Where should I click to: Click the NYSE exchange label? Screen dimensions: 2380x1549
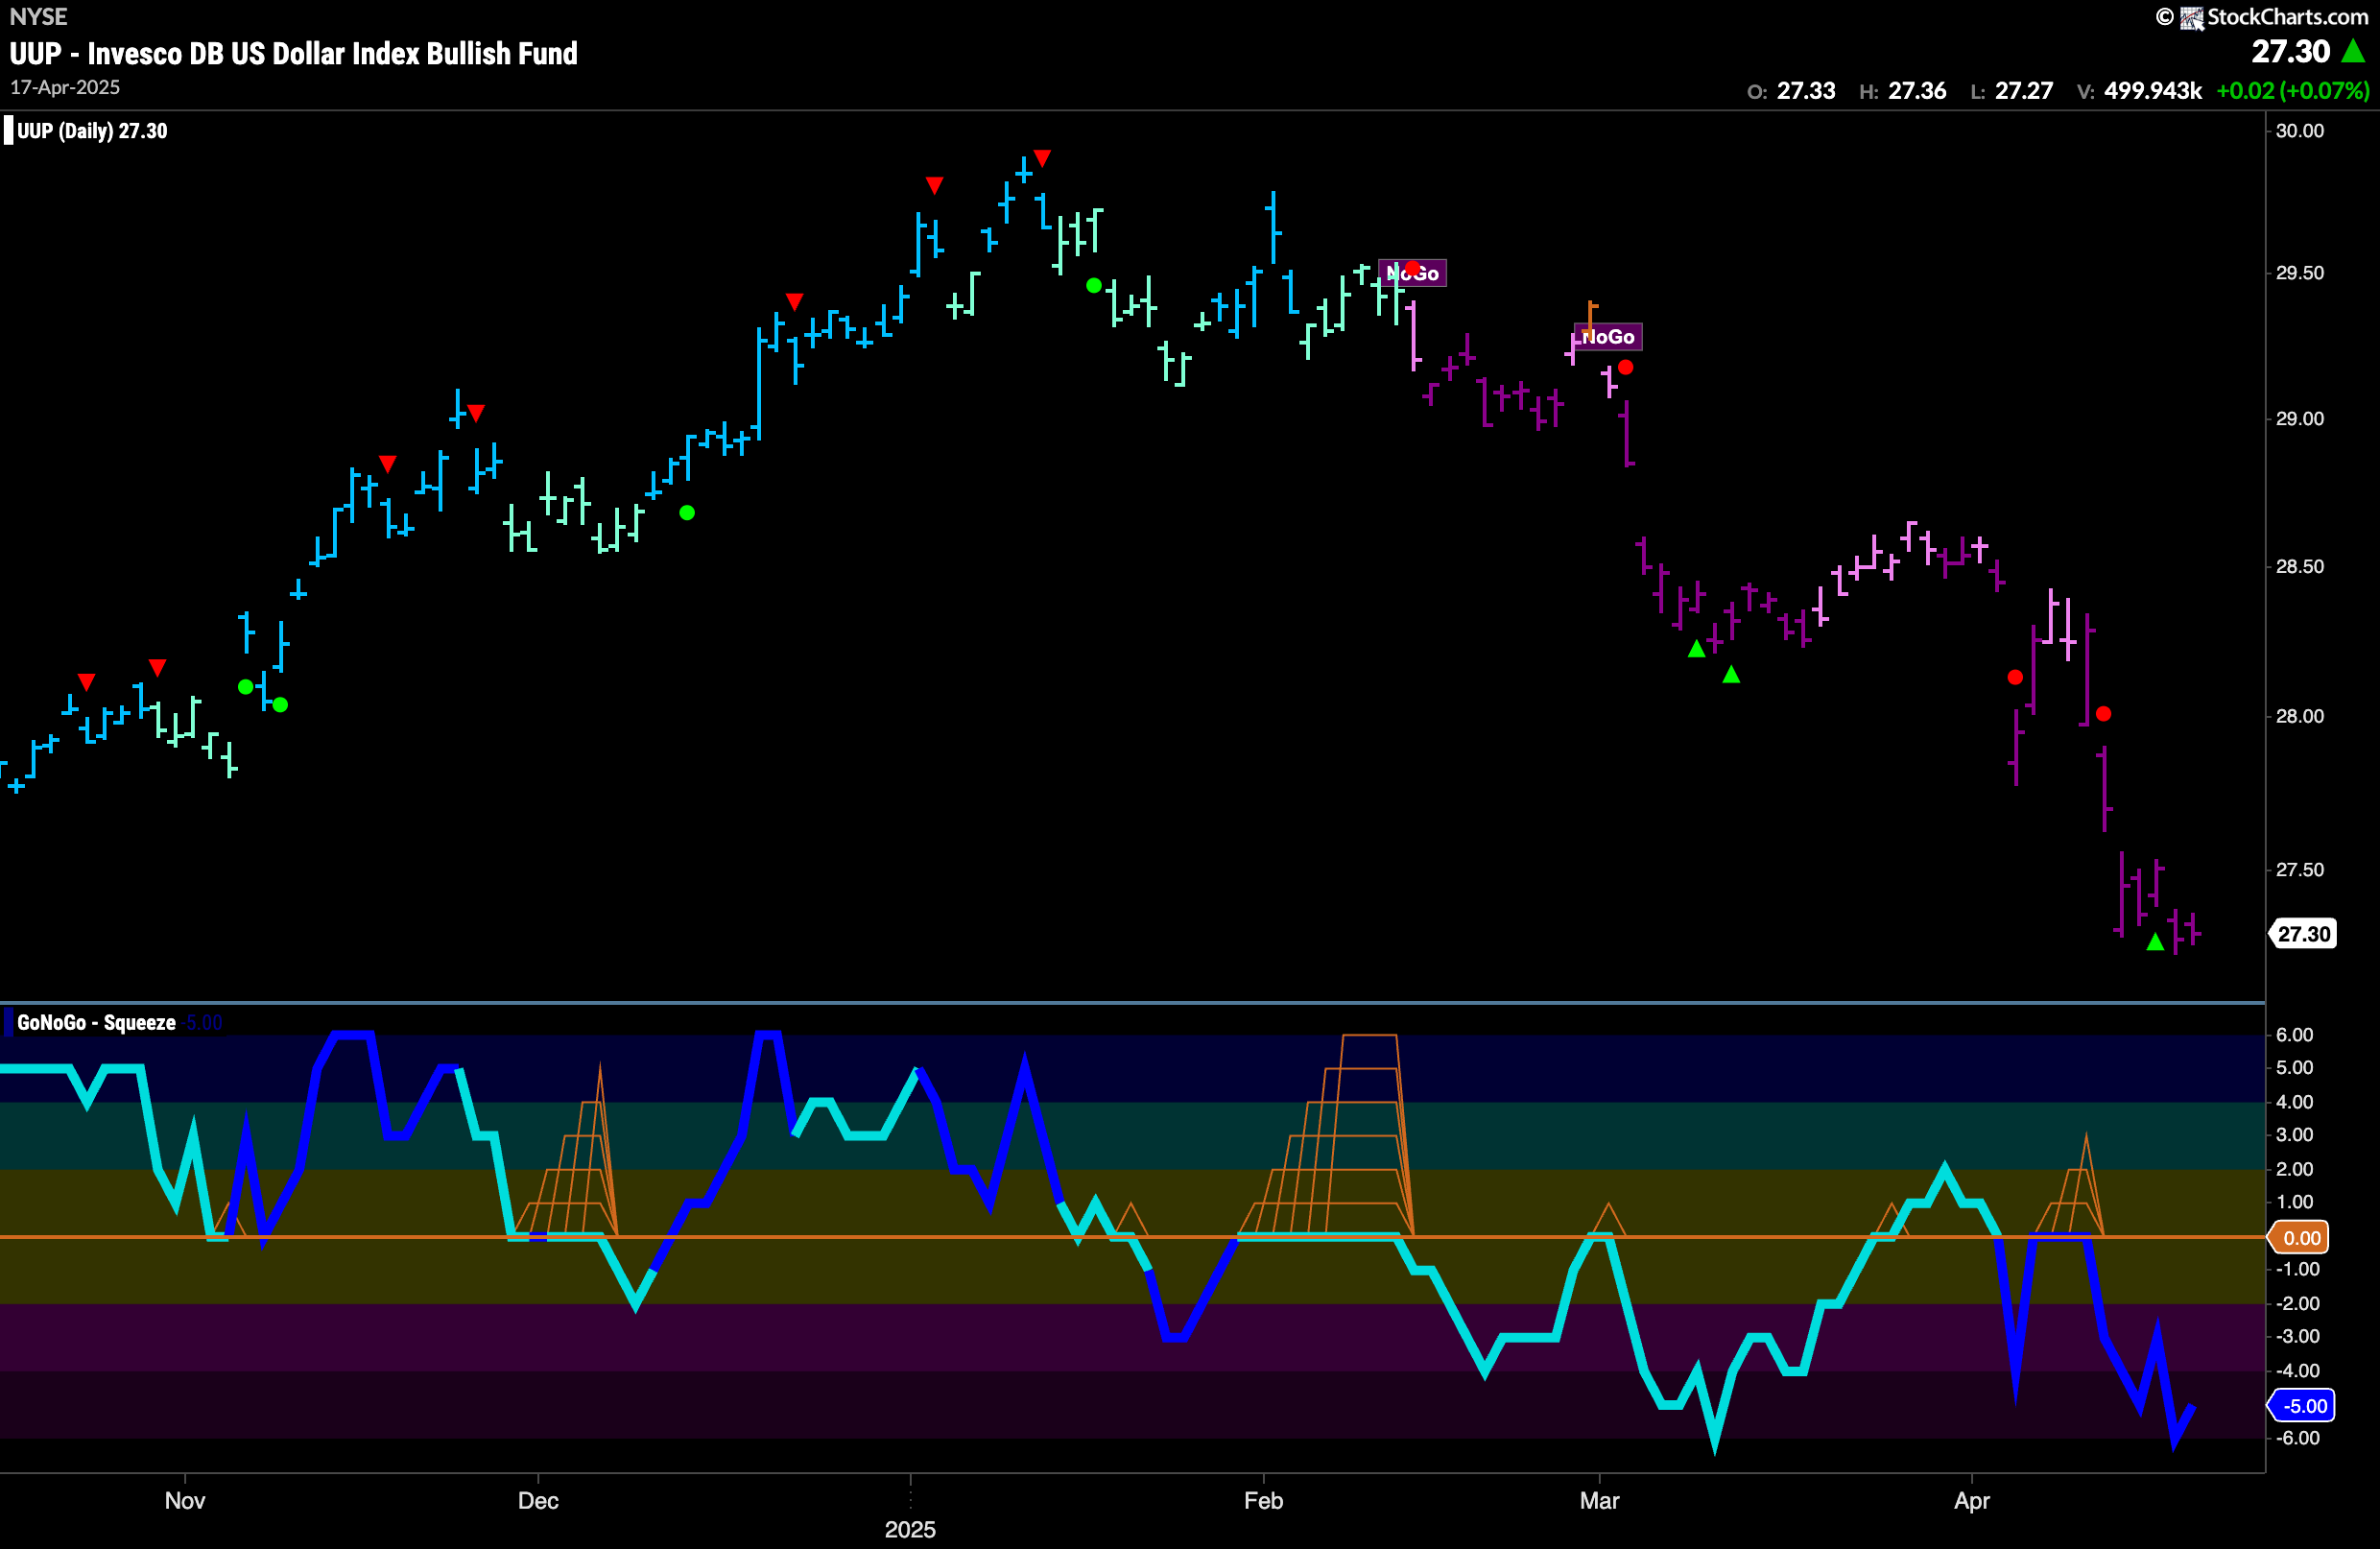tap(38, 16)
